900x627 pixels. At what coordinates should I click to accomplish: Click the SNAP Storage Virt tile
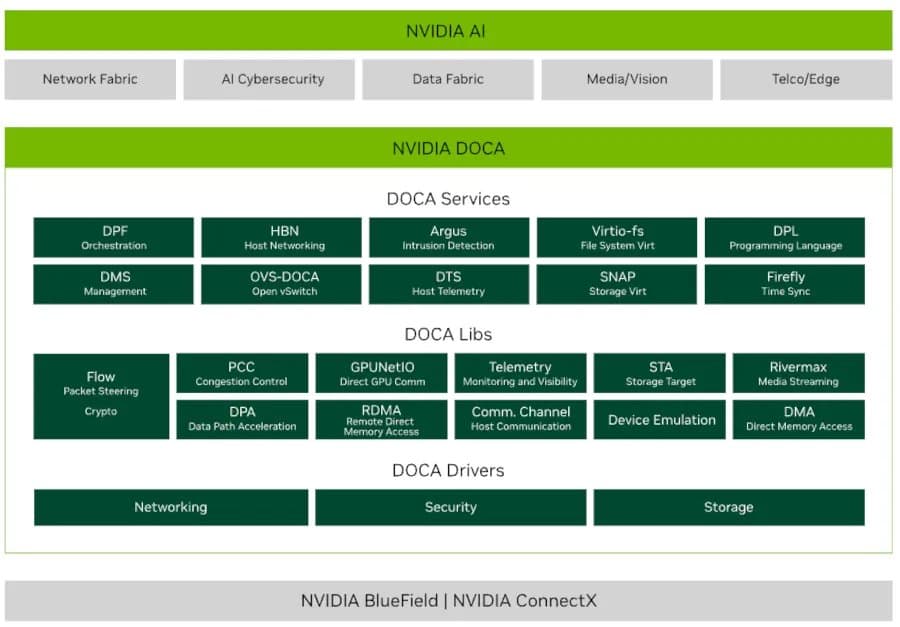617,283
